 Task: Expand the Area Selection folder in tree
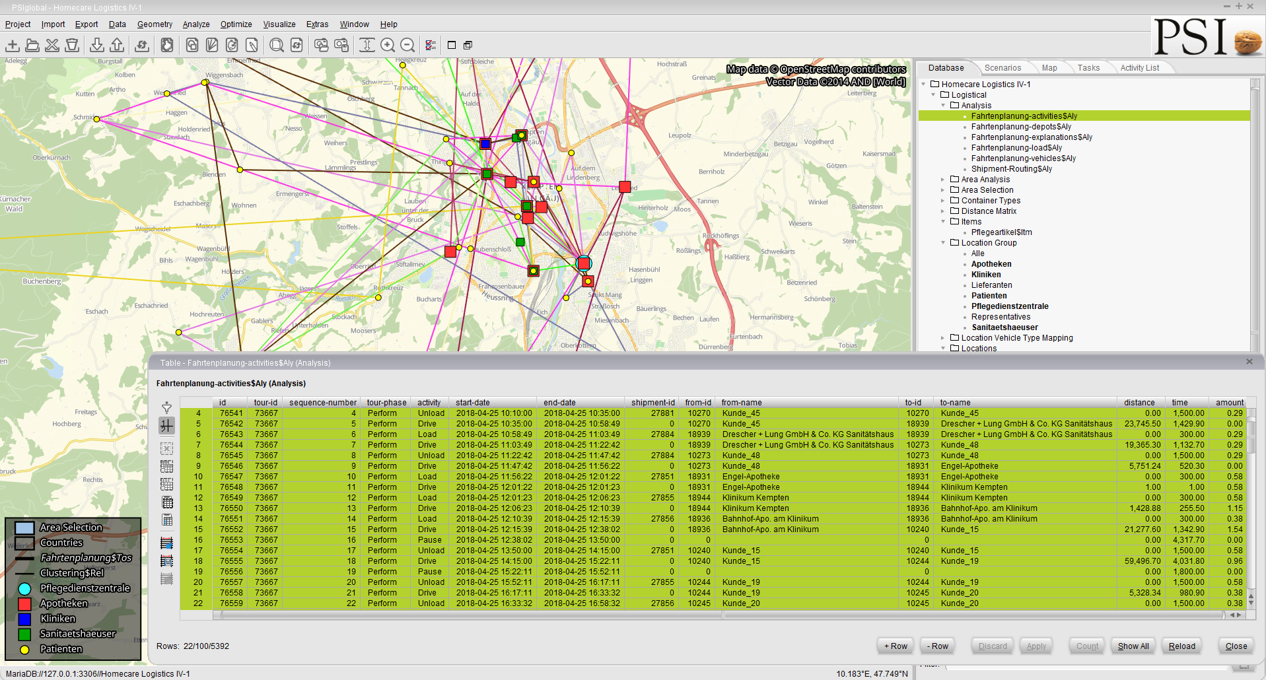[x=943, y=190]
